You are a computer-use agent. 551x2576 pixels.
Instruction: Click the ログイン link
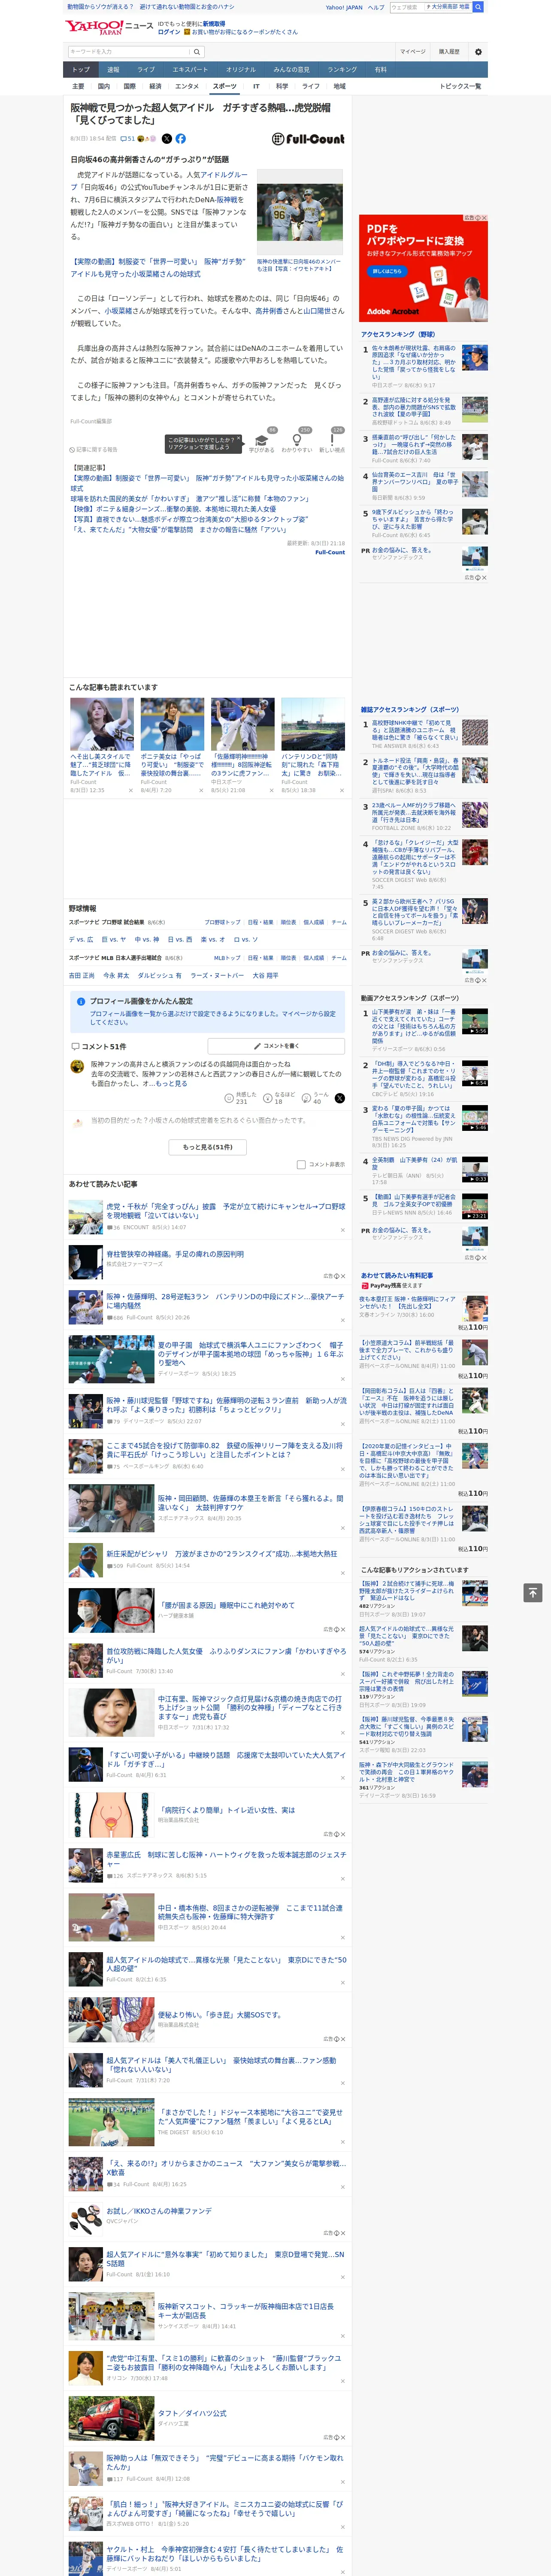point(169,32)
